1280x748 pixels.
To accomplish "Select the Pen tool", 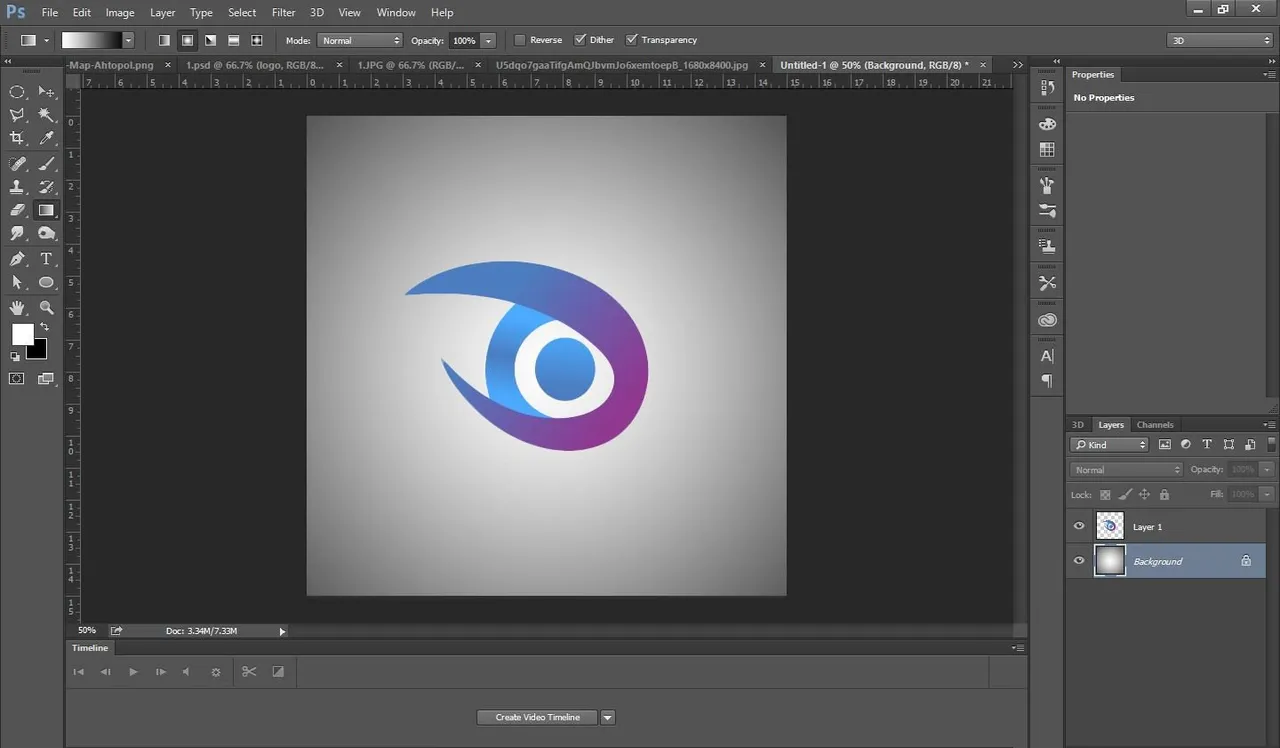I will 17,259.
